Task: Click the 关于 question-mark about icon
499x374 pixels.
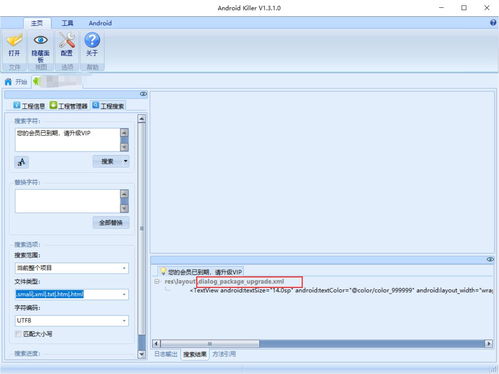Action: coord(92,40)
